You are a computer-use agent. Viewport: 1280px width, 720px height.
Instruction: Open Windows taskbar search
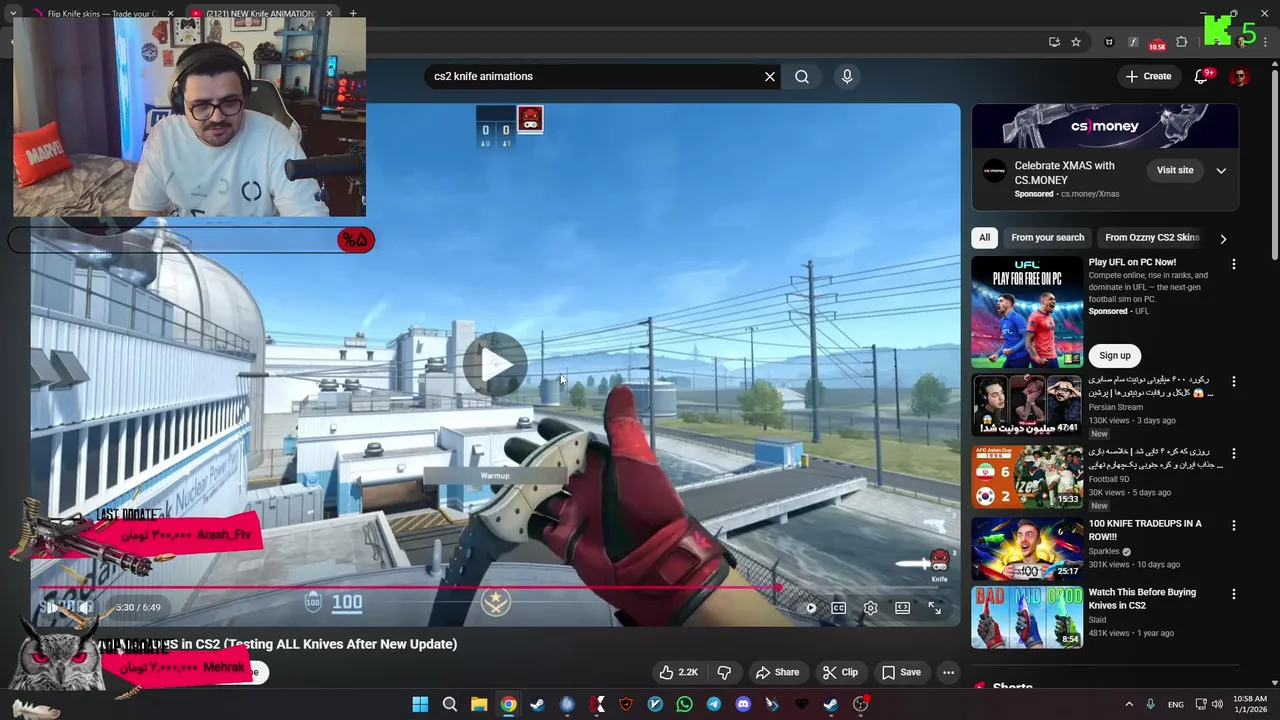[449, 704]
